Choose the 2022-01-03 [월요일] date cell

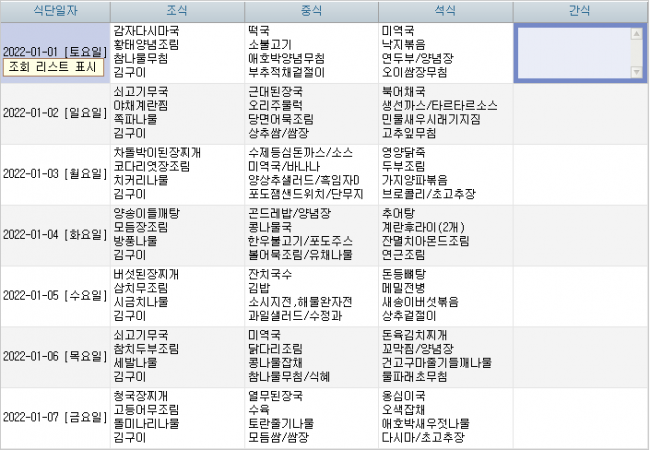54,173
